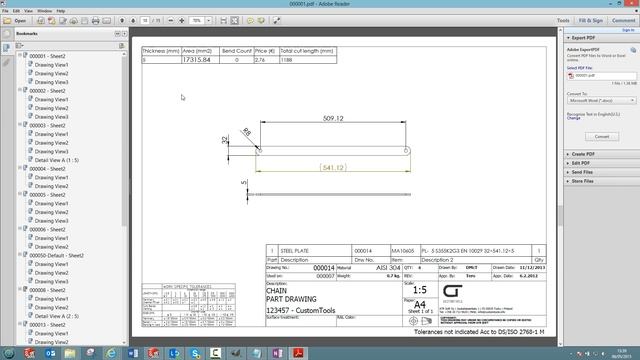Open Outlook from the taskbar

point(50,353)
